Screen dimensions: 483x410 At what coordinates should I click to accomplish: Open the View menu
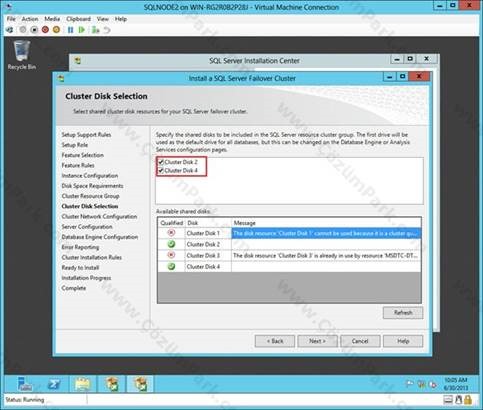tap(103, 19)
